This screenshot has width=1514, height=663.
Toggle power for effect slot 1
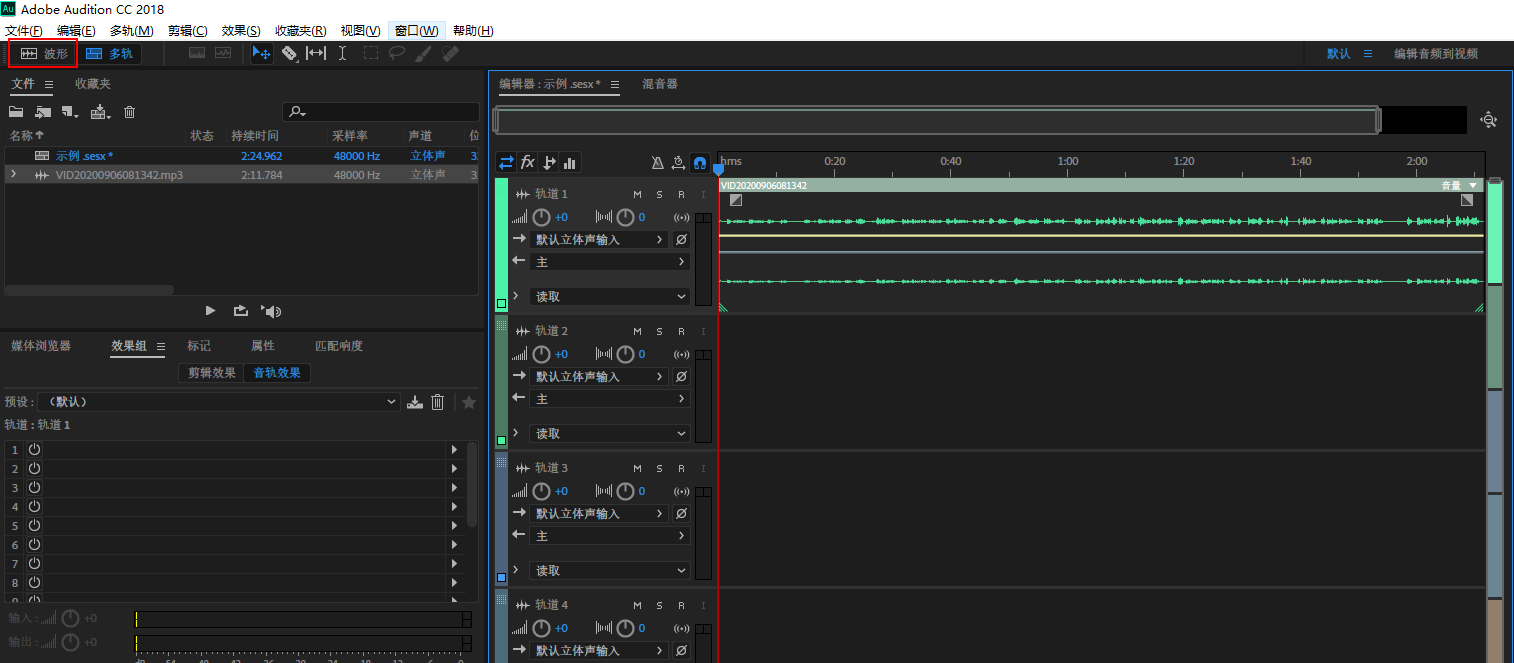[x=34, y=450]
